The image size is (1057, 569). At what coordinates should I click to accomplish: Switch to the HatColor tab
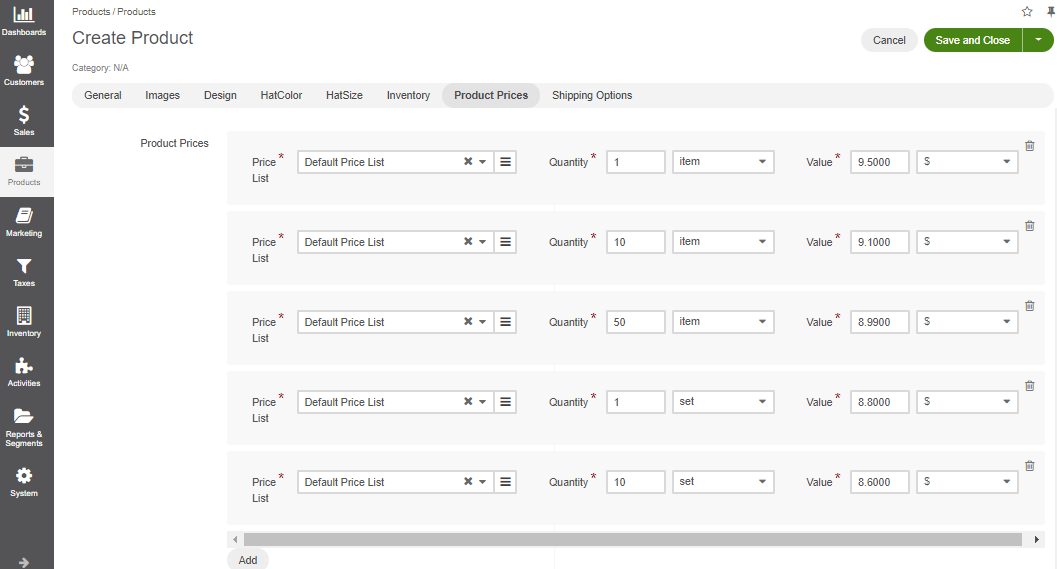click(x=281, y=95)
